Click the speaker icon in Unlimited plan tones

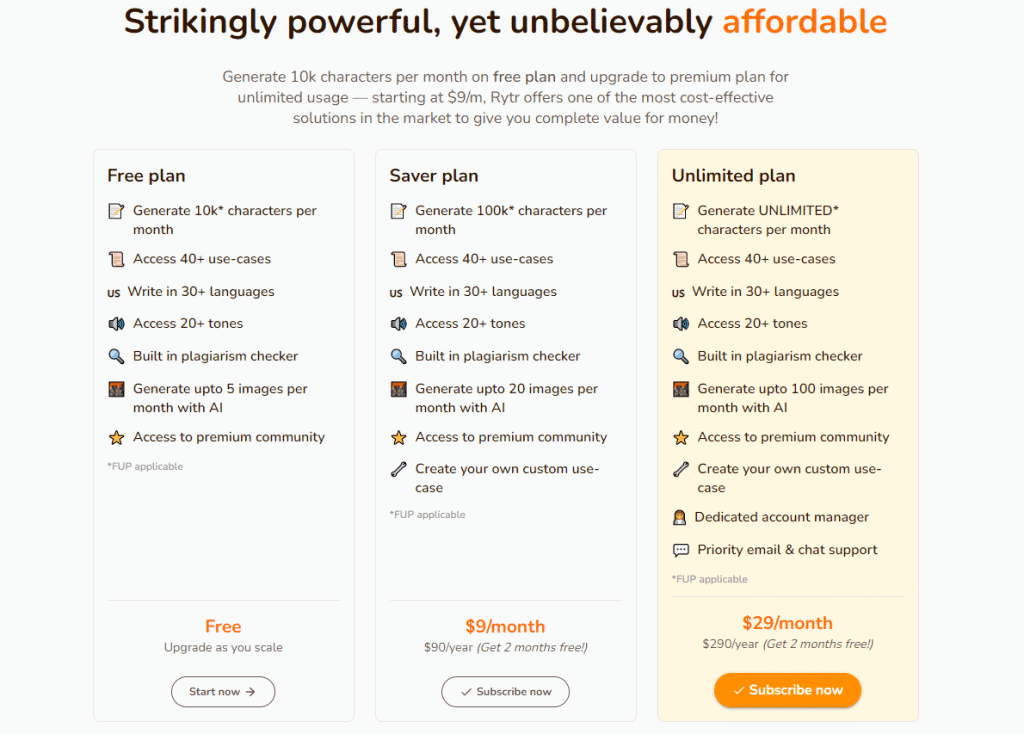click(x=680, y=324)
